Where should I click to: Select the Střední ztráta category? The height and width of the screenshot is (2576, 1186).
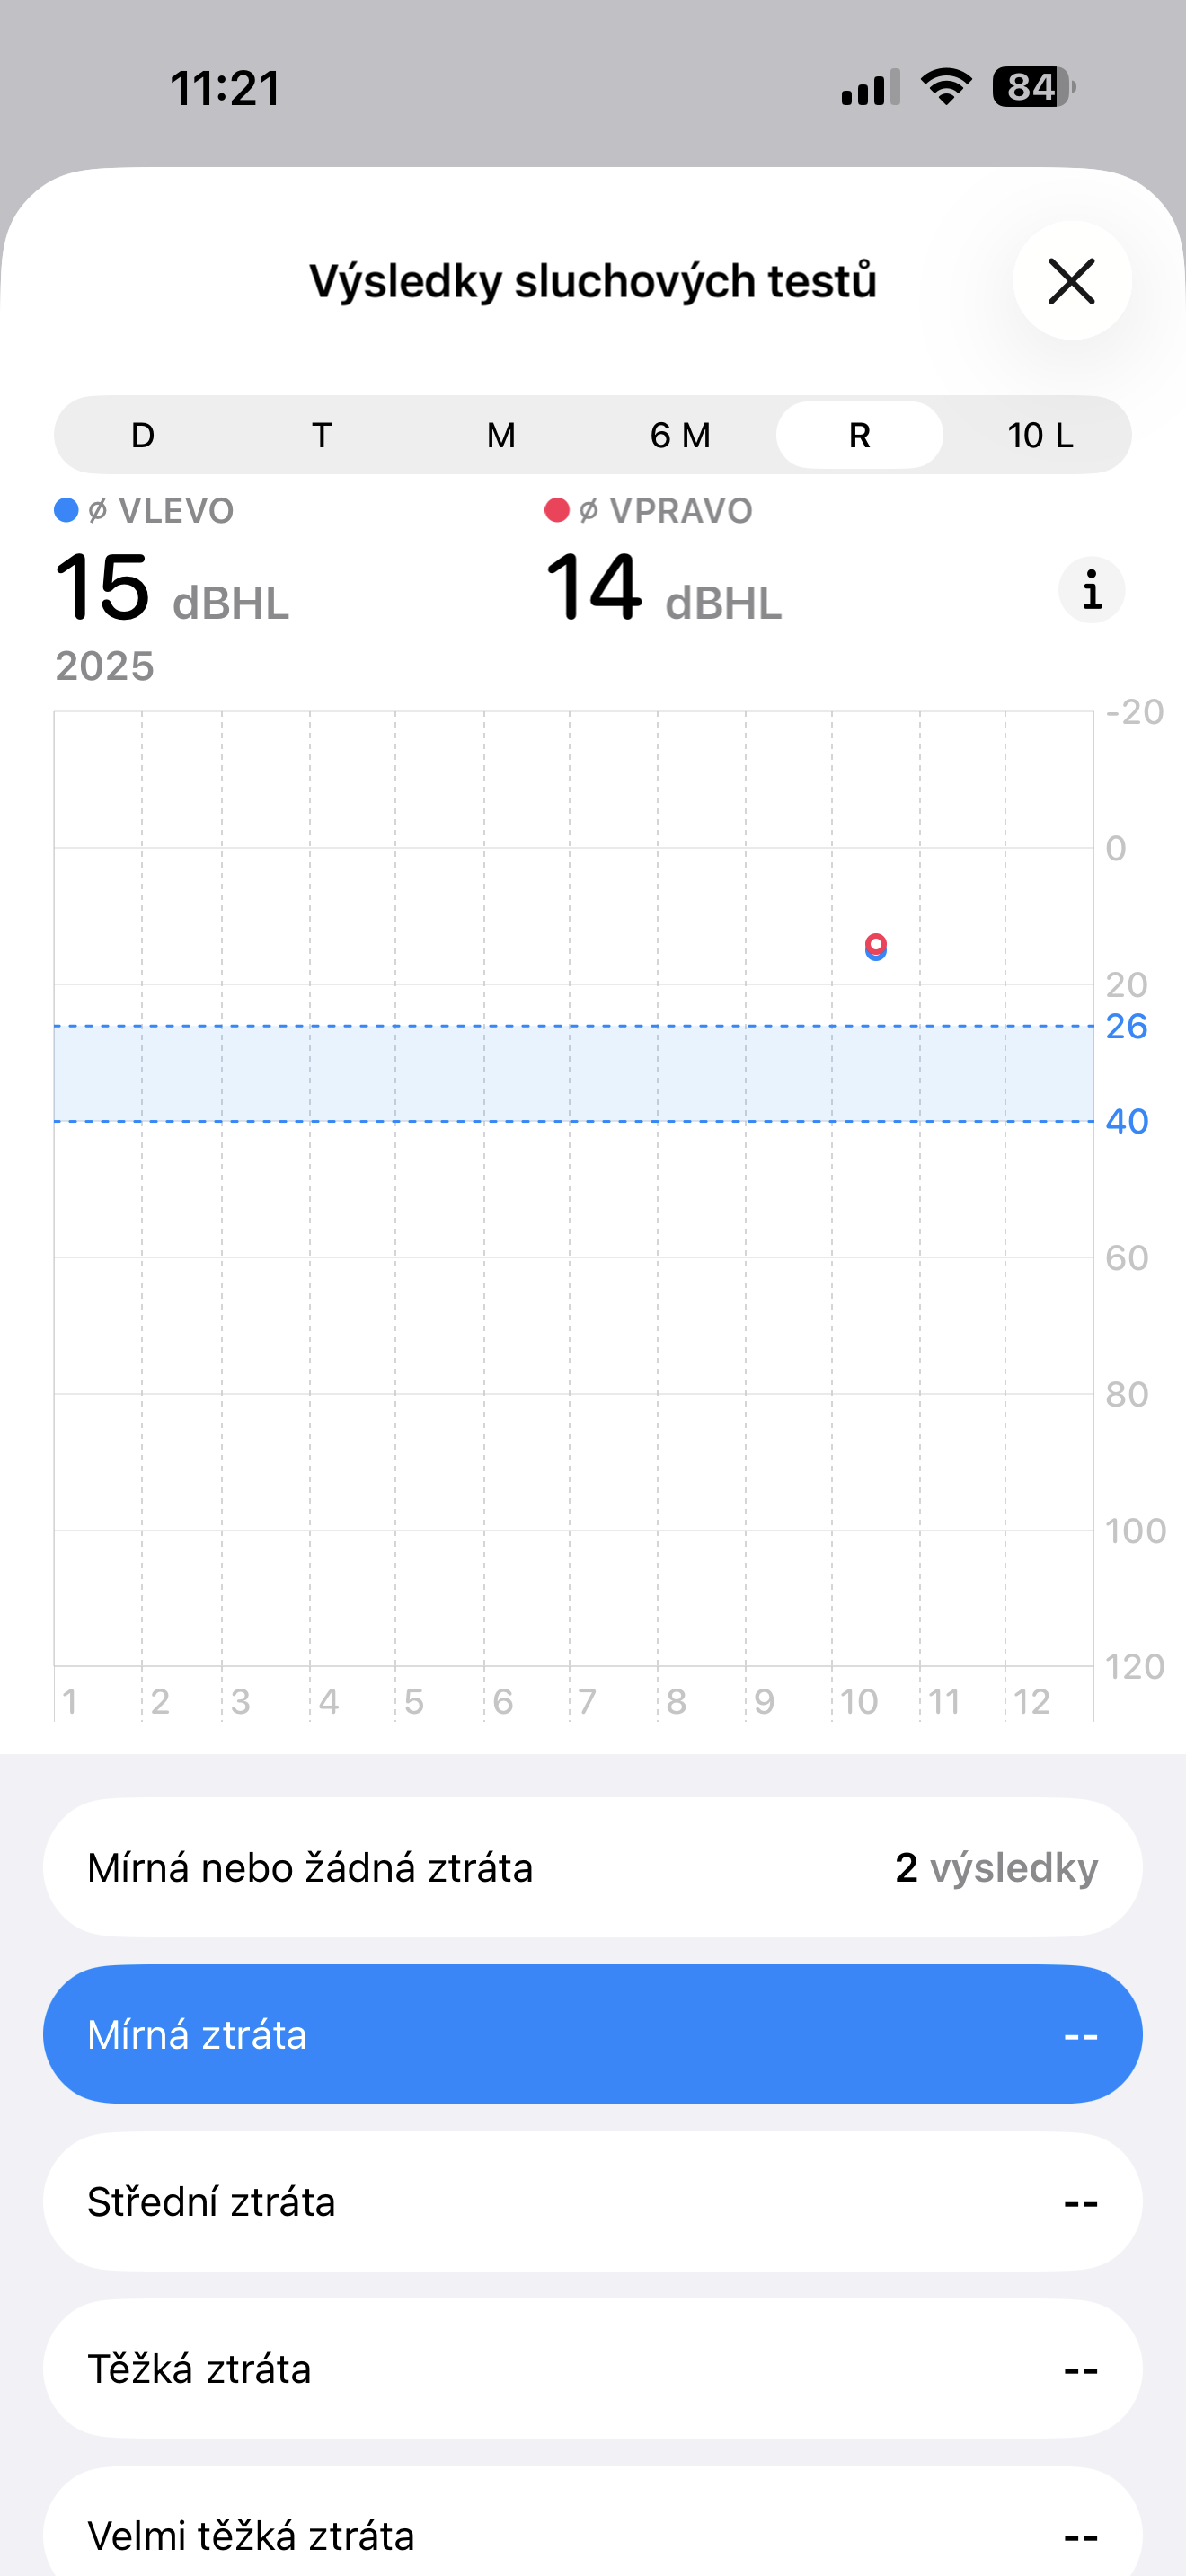pos(592,2201)
